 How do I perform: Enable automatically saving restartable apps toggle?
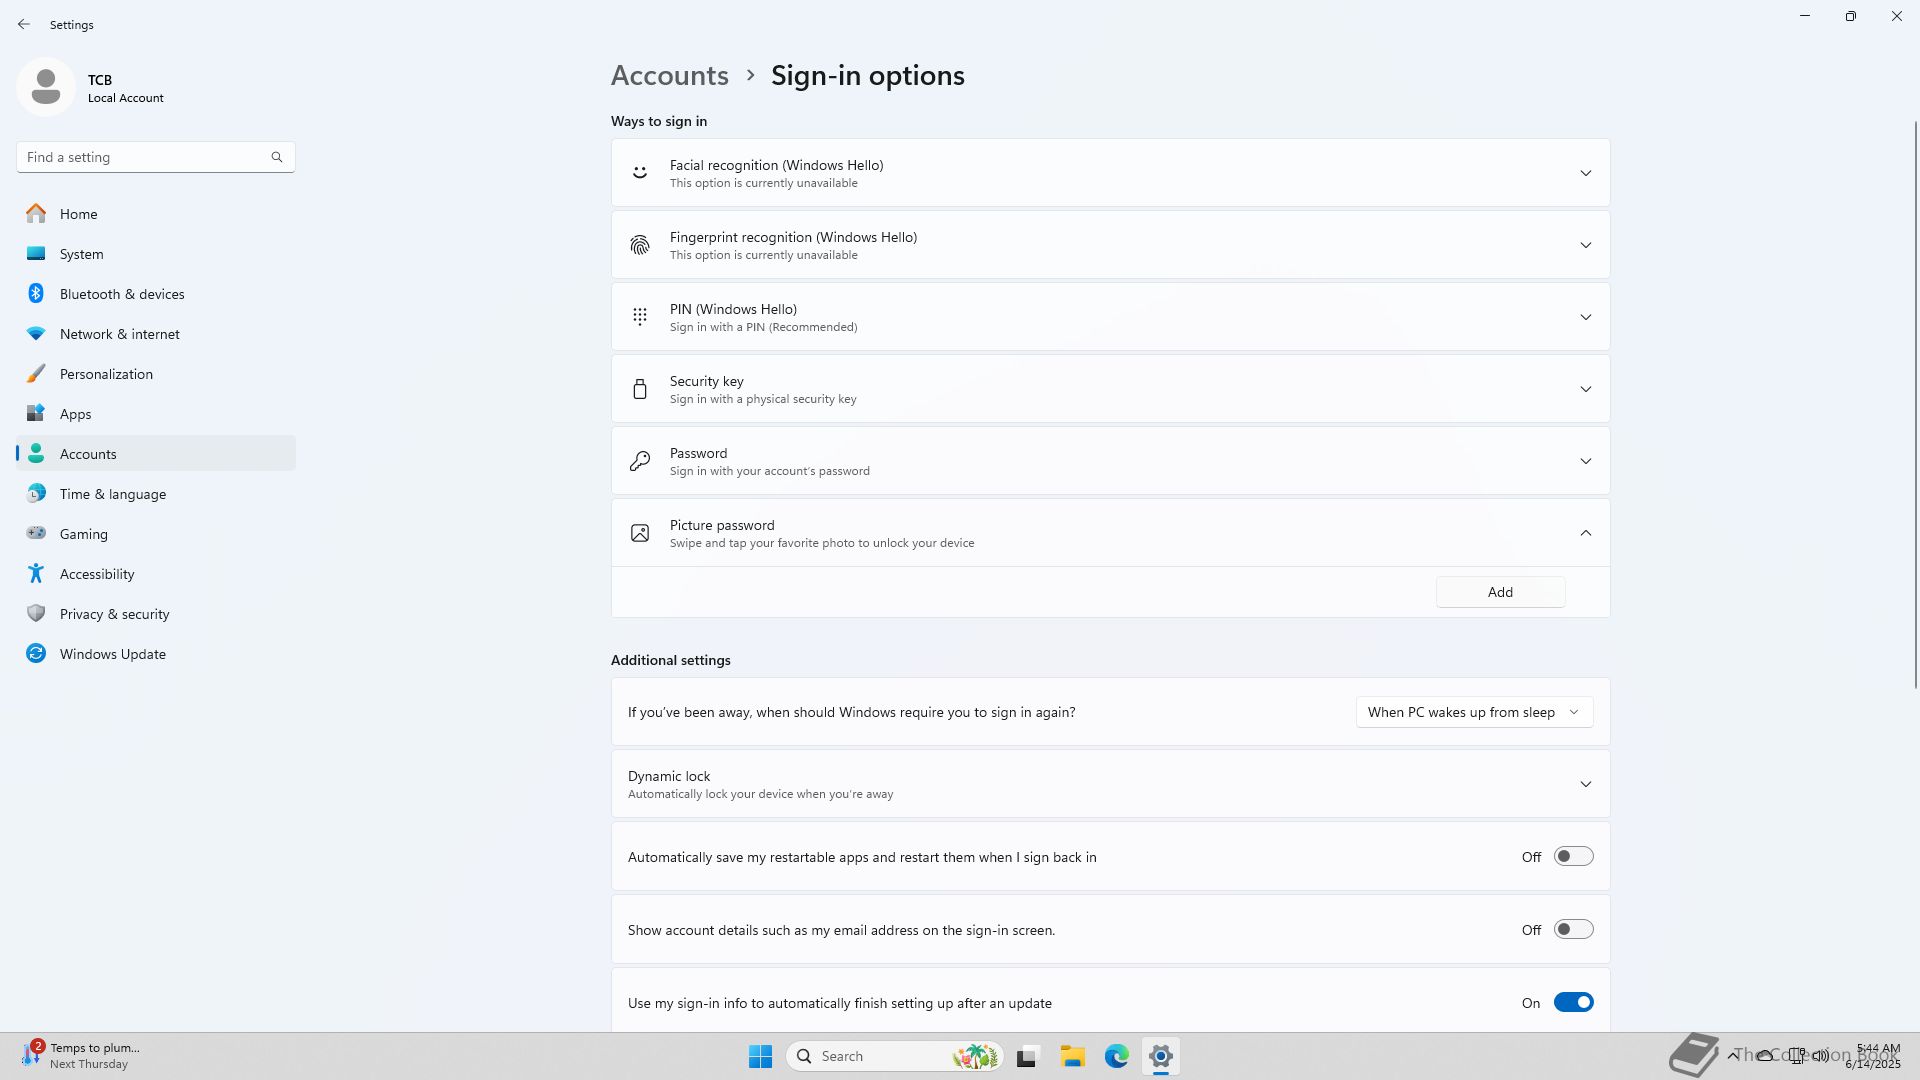pyautogui.click(x=1572, y=857)
